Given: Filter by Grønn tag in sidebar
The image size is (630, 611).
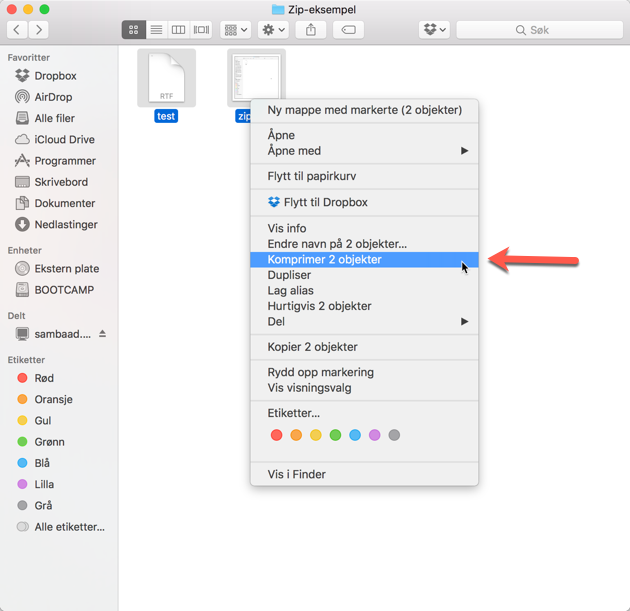Looking at the screenshot, I should (49, 442).
